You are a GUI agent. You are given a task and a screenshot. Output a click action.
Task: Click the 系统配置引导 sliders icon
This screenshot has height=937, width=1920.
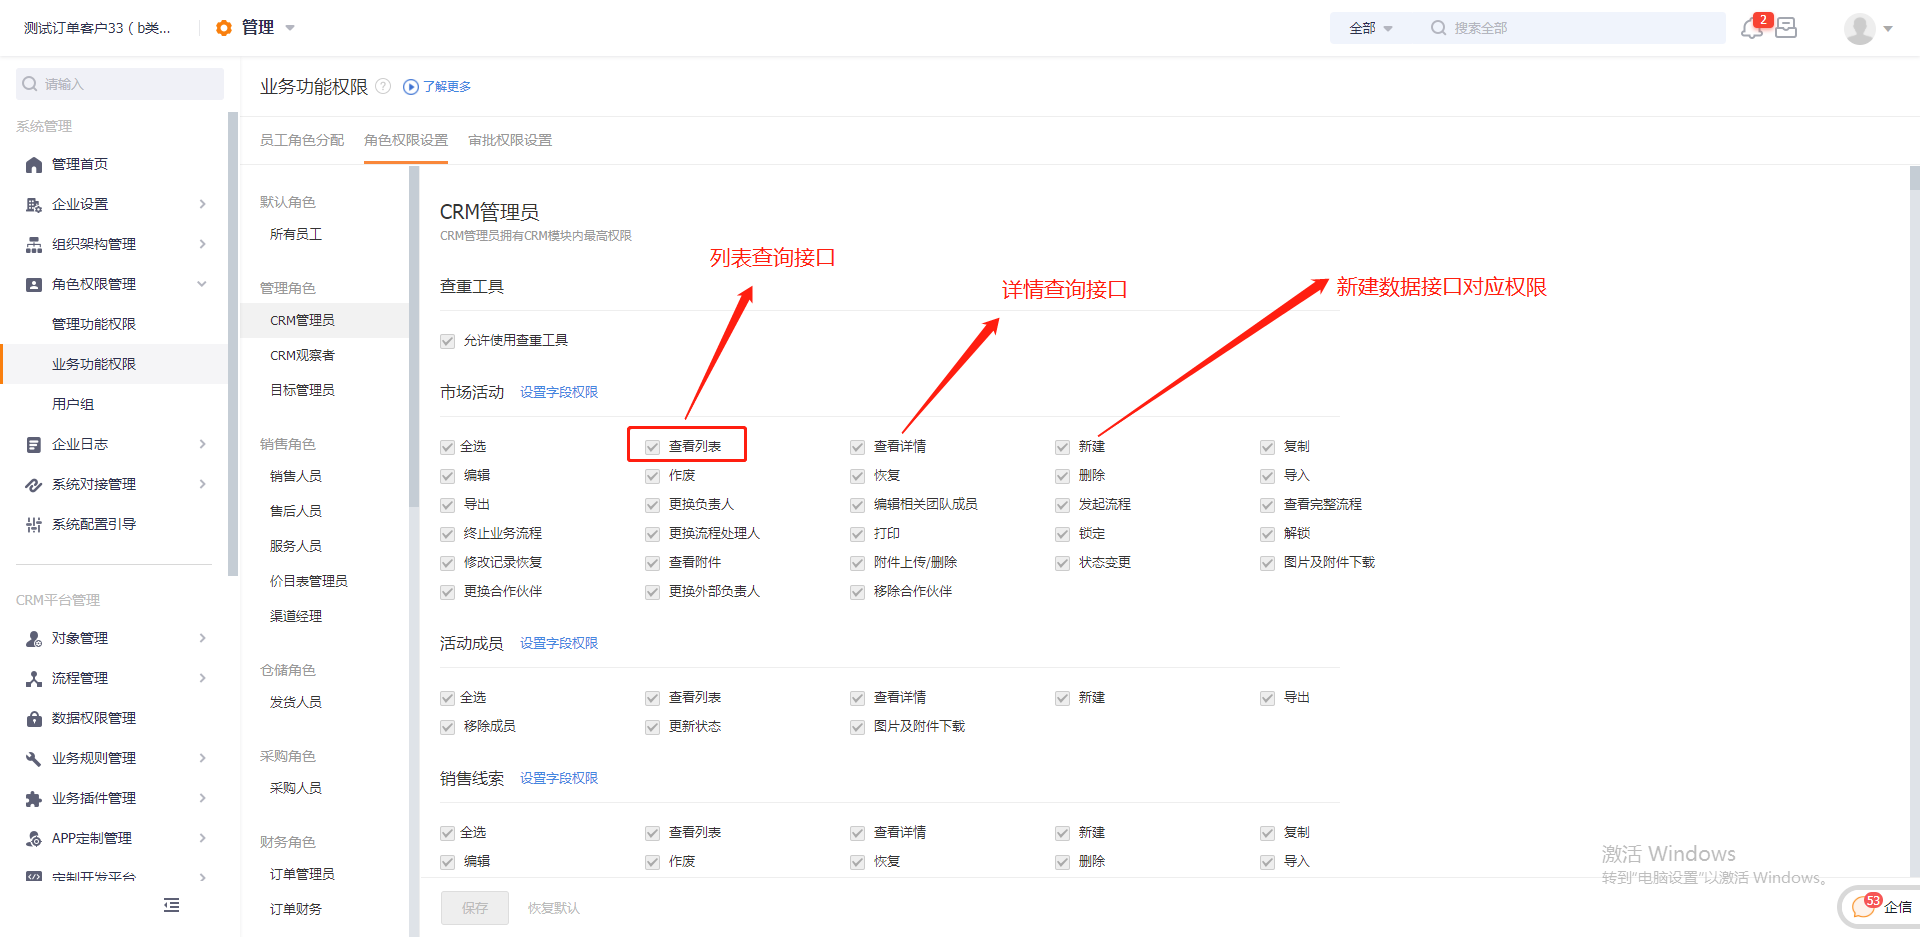[34, 524]
